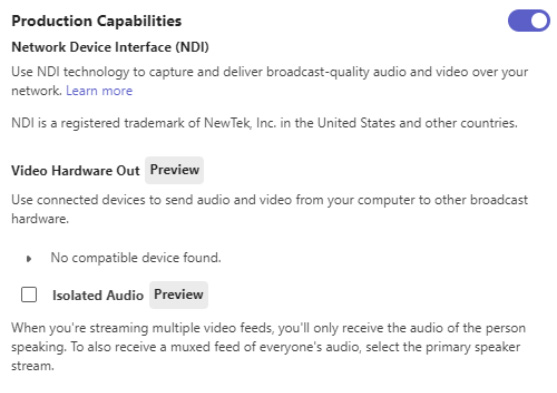Screen dimensions: 557x393
Task: Turn off the Production Capabilities toggle
Action: click(x=529, y=21)
